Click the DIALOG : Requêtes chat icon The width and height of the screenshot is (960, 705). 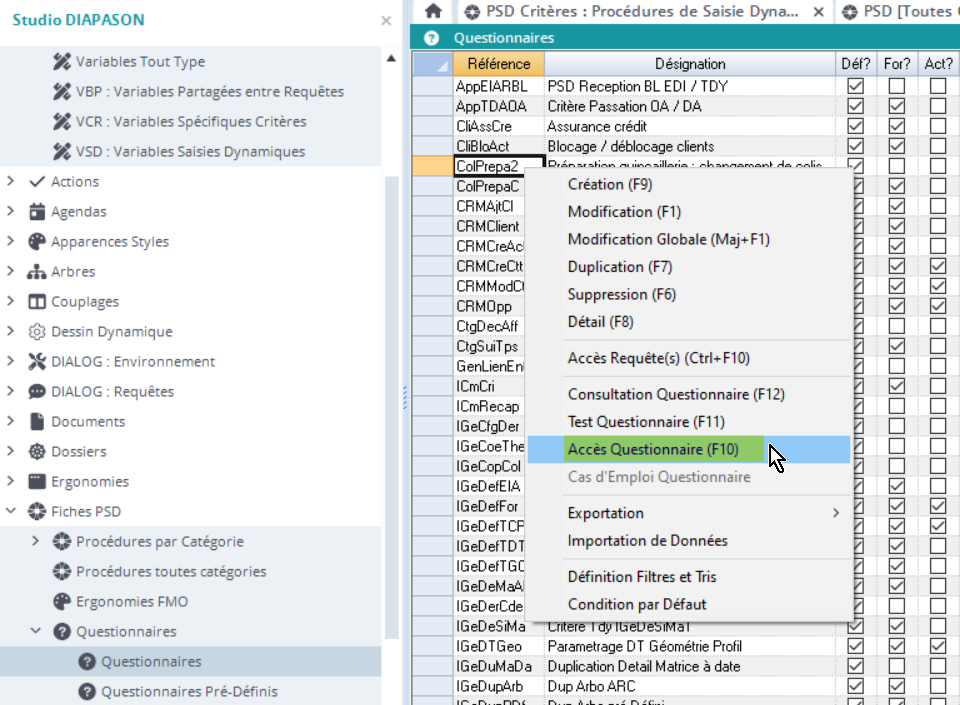coord(37,392)
